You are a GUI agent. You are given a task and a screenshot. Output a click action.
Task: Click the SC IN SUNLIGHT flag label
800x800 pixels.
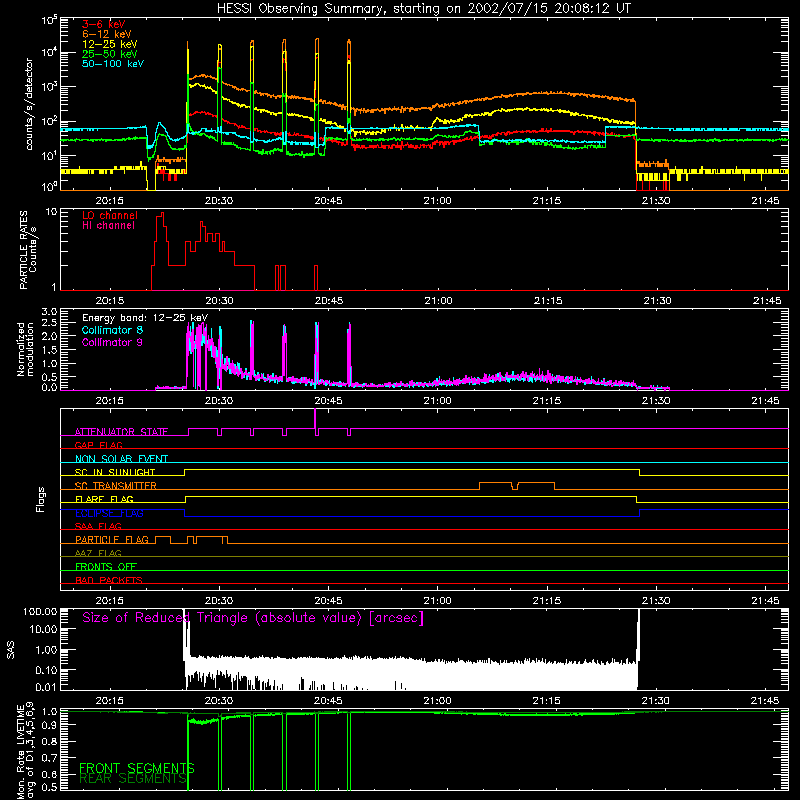[x=115, y=472]
